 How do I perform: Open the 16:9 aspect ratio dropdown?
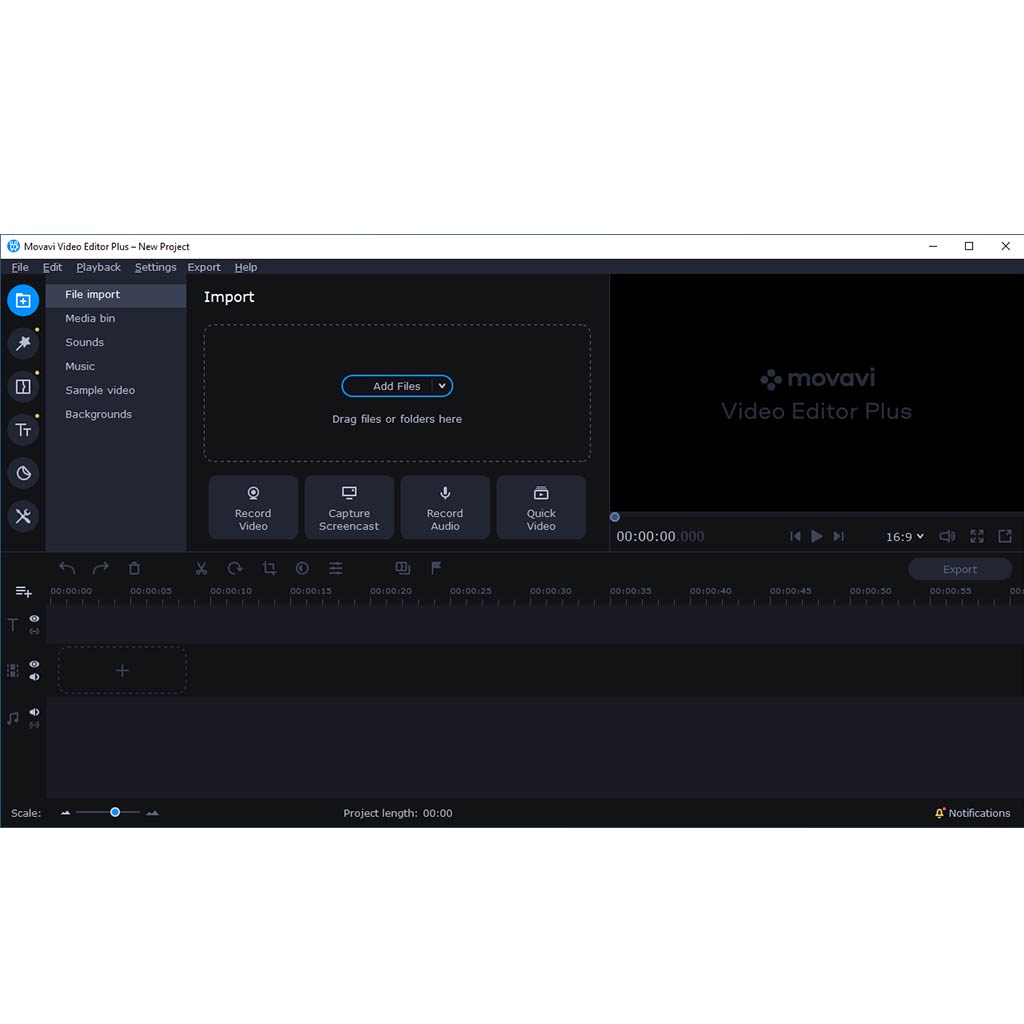click(x=905, y=537)
